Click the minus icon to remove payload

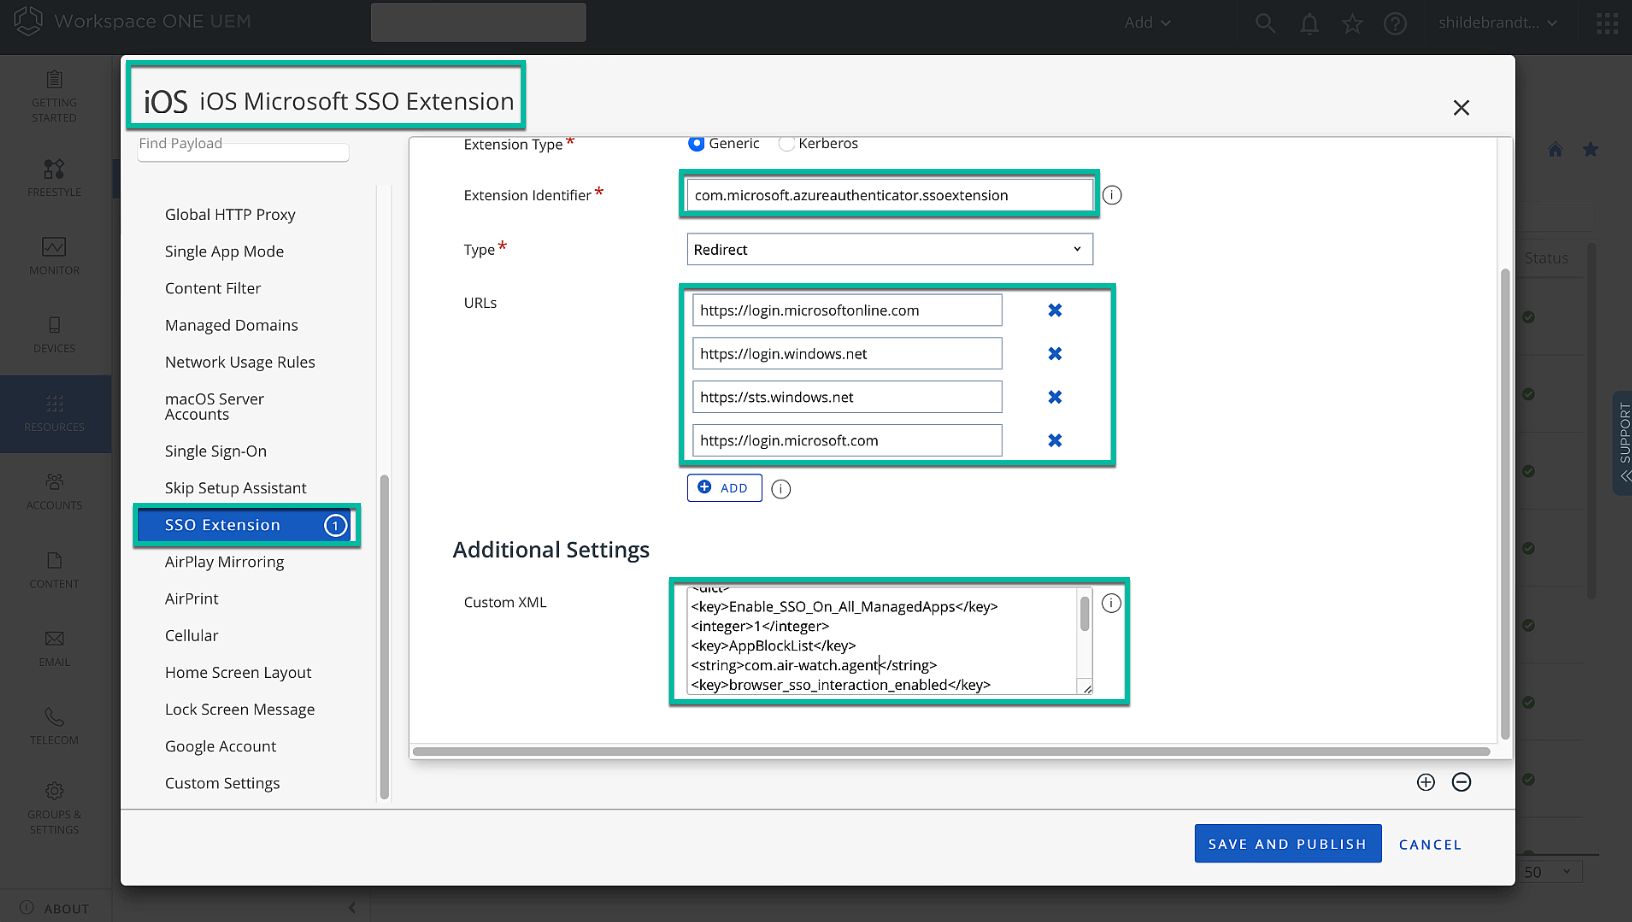[x=1461, y=782]
